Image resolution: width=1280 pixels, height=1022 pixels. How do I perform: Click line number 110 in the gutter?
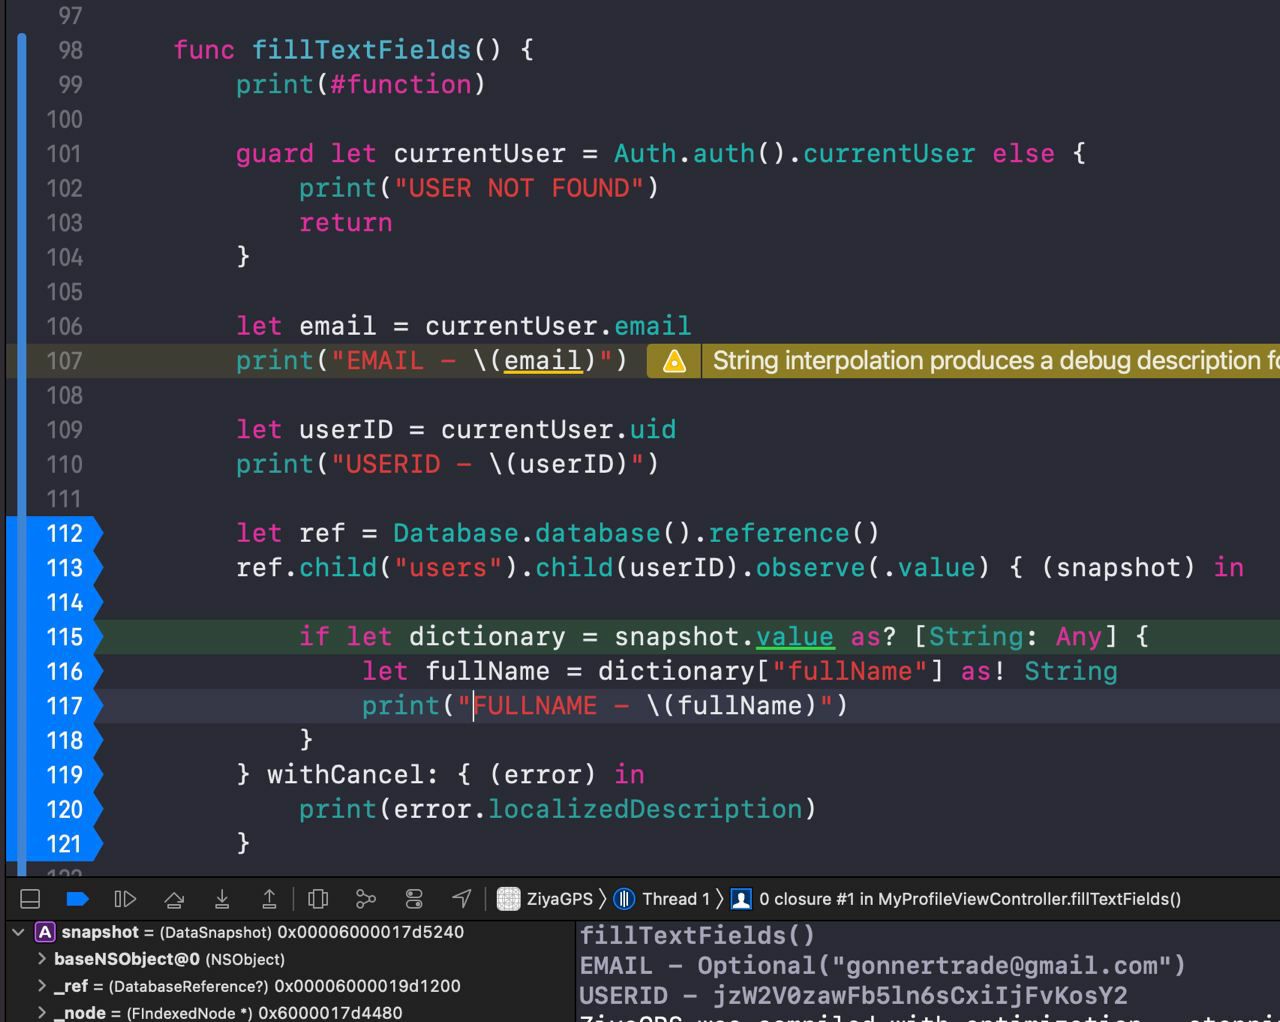64,464
